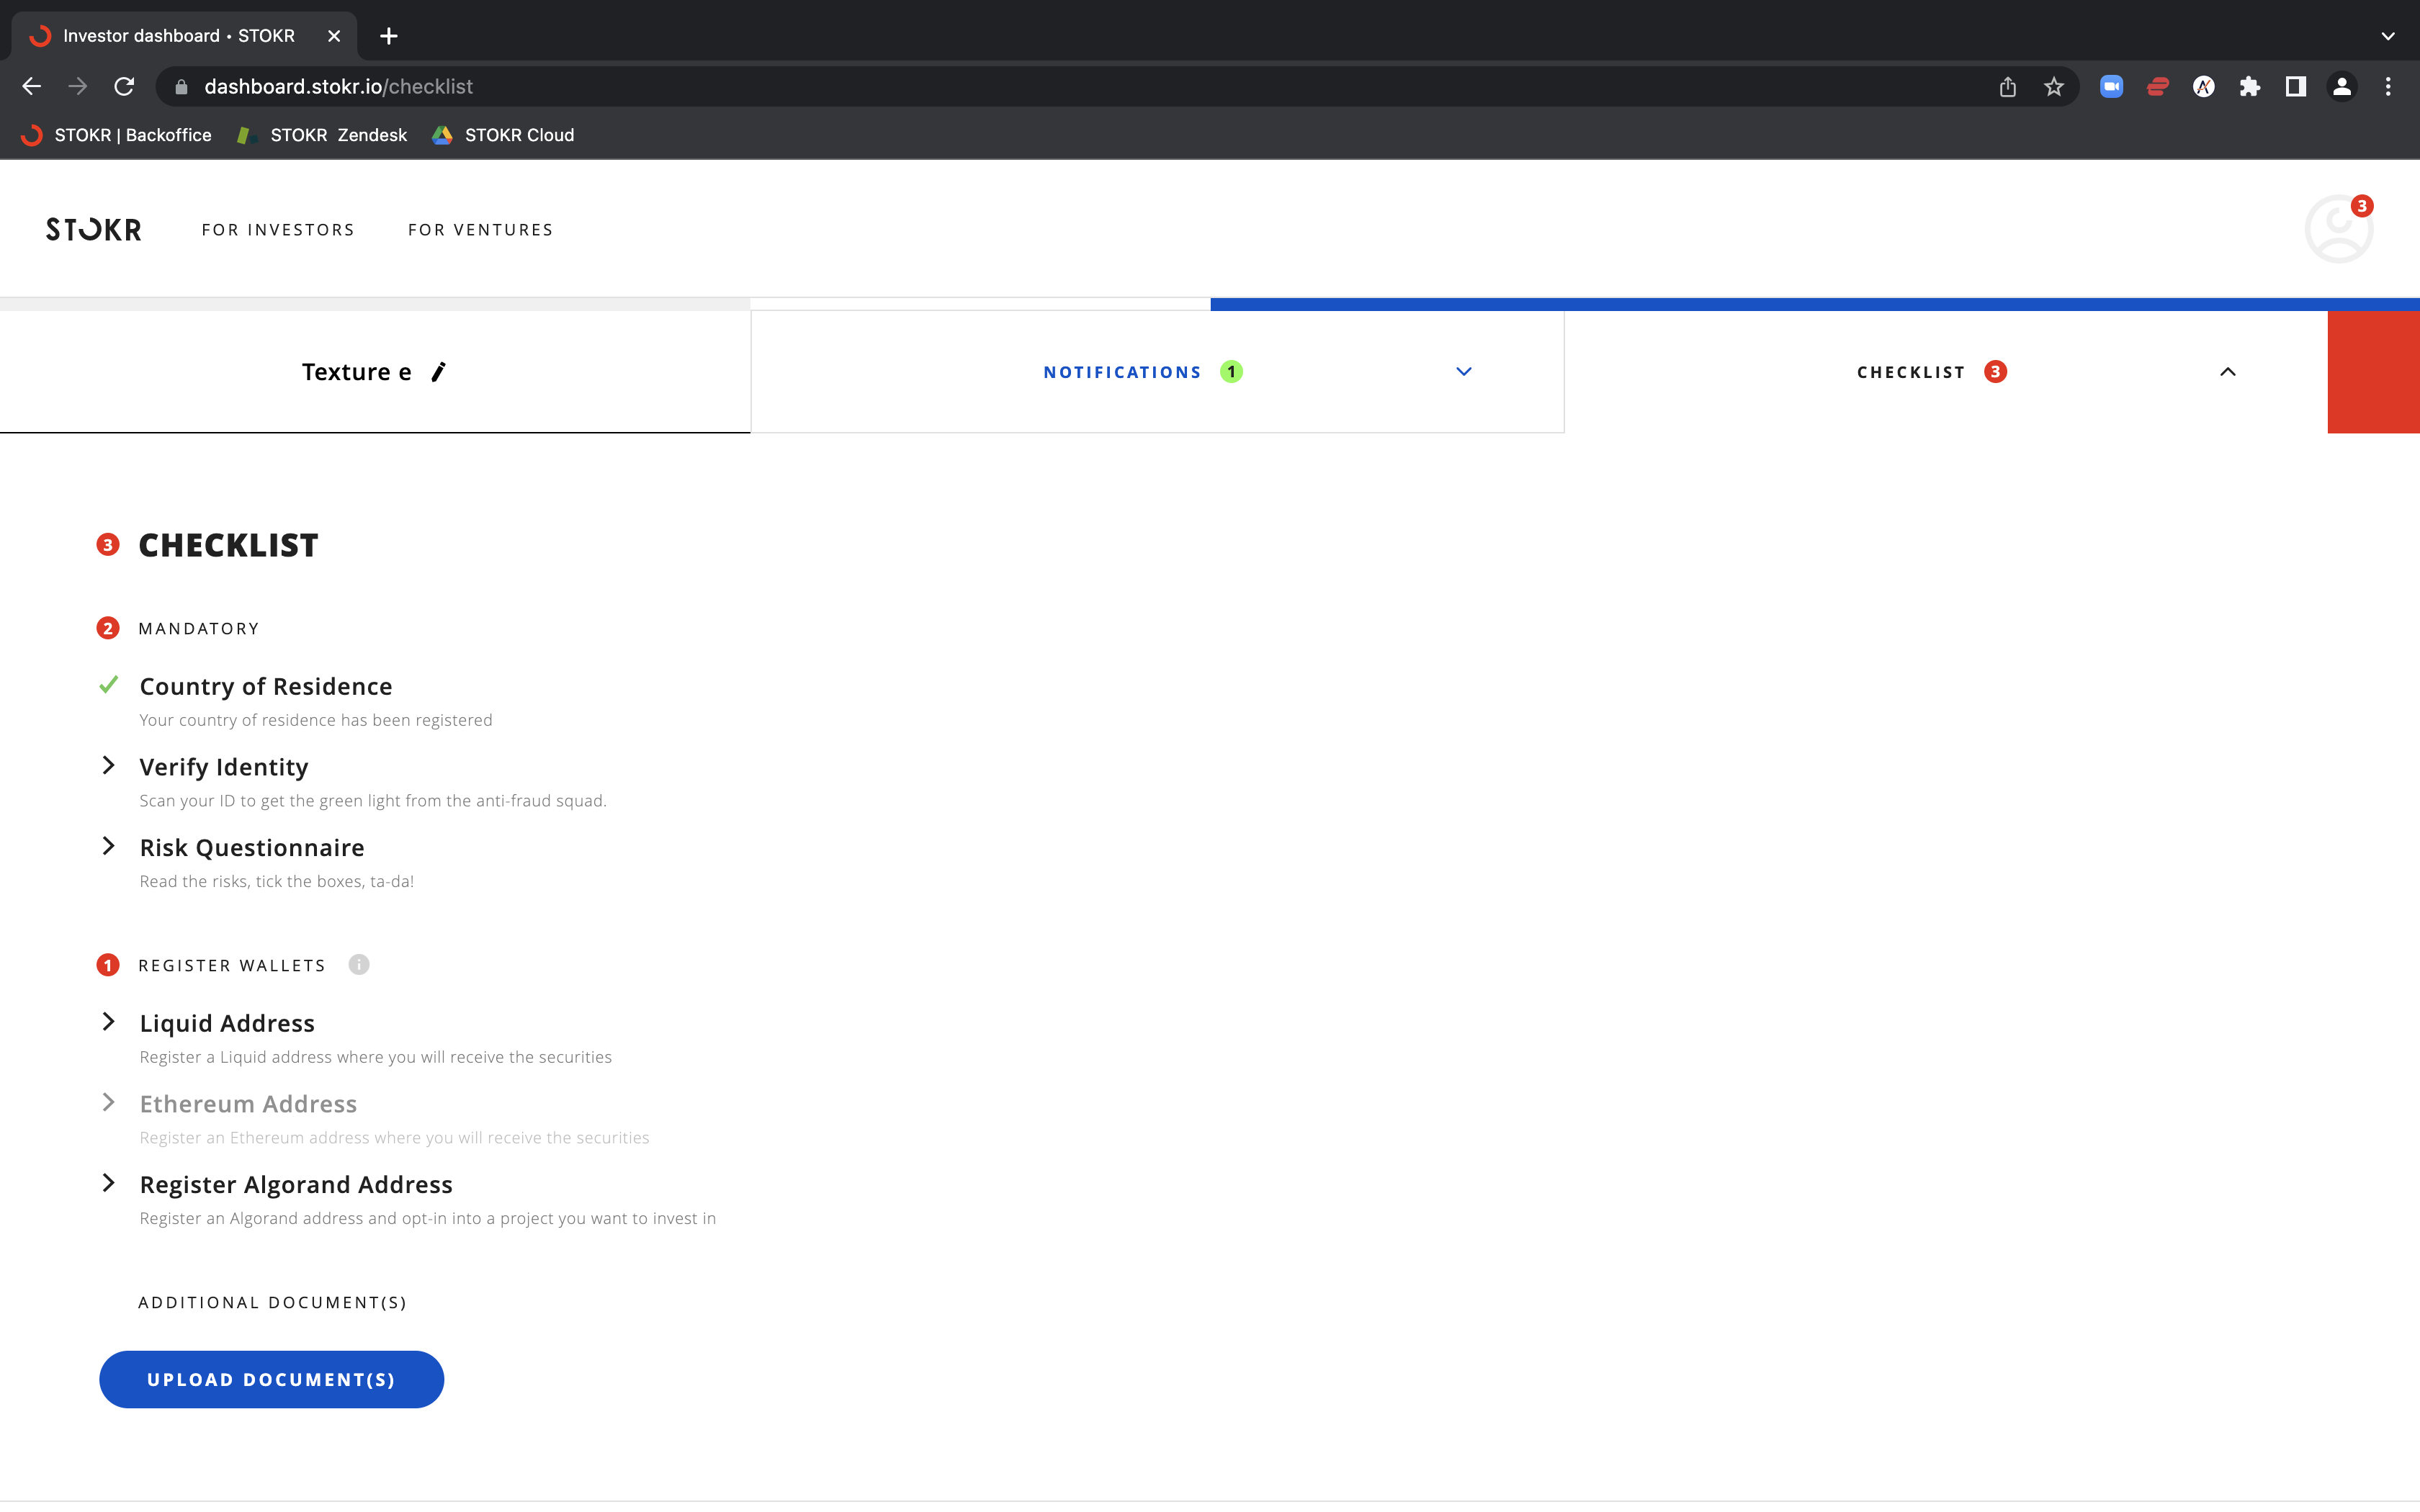Image resolution: width=2420 pixels, height=1512 pixels.
Task: Bookmark this page with the star icon
Action: tap(2054, 87)
